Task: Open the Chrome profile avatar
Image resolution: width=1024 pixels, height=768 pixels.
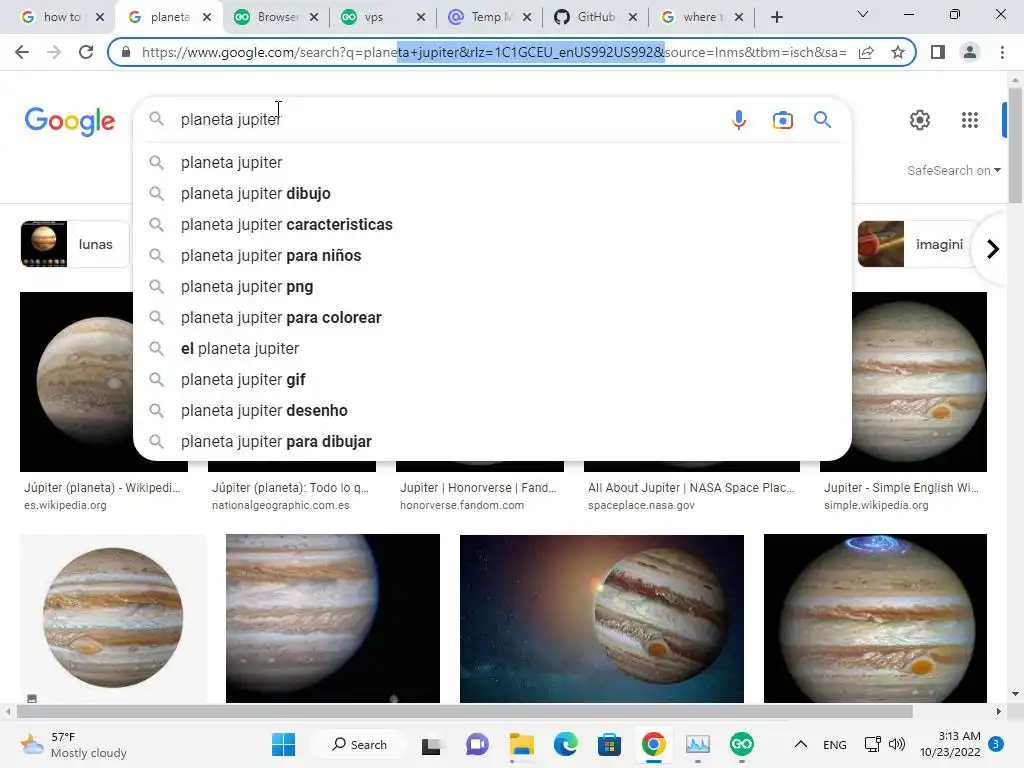Action: (x=970, y=52)
